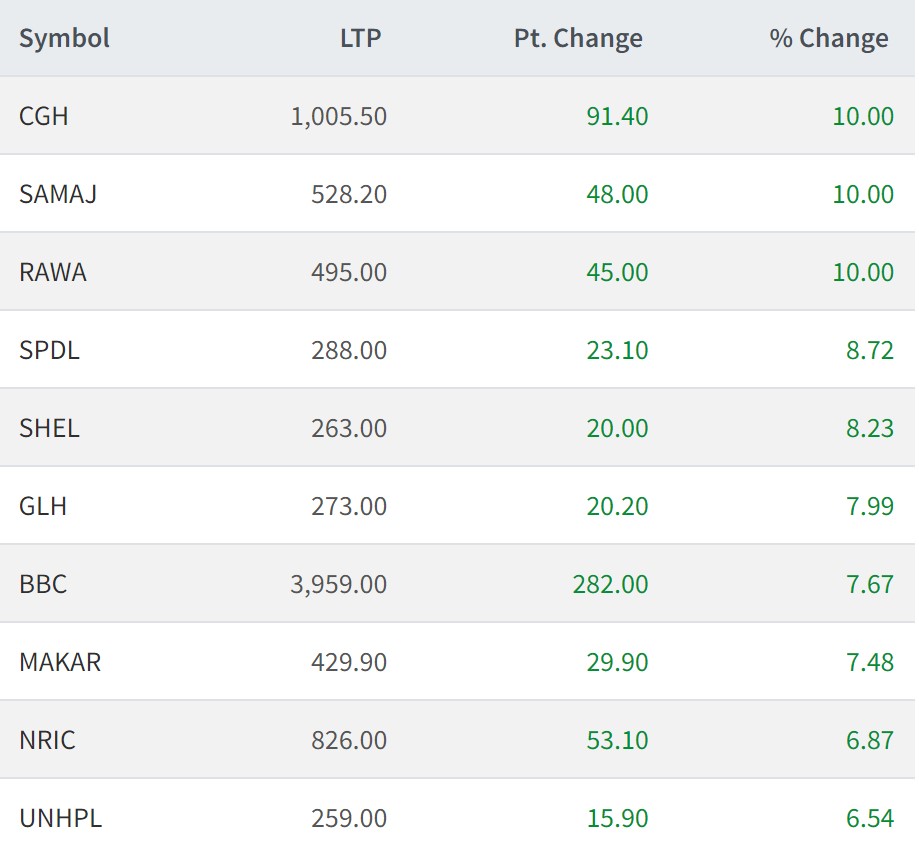Select the RAWA symbol
Screen dimensions: 919x851
pyautogui.click(x=53, y=272)
